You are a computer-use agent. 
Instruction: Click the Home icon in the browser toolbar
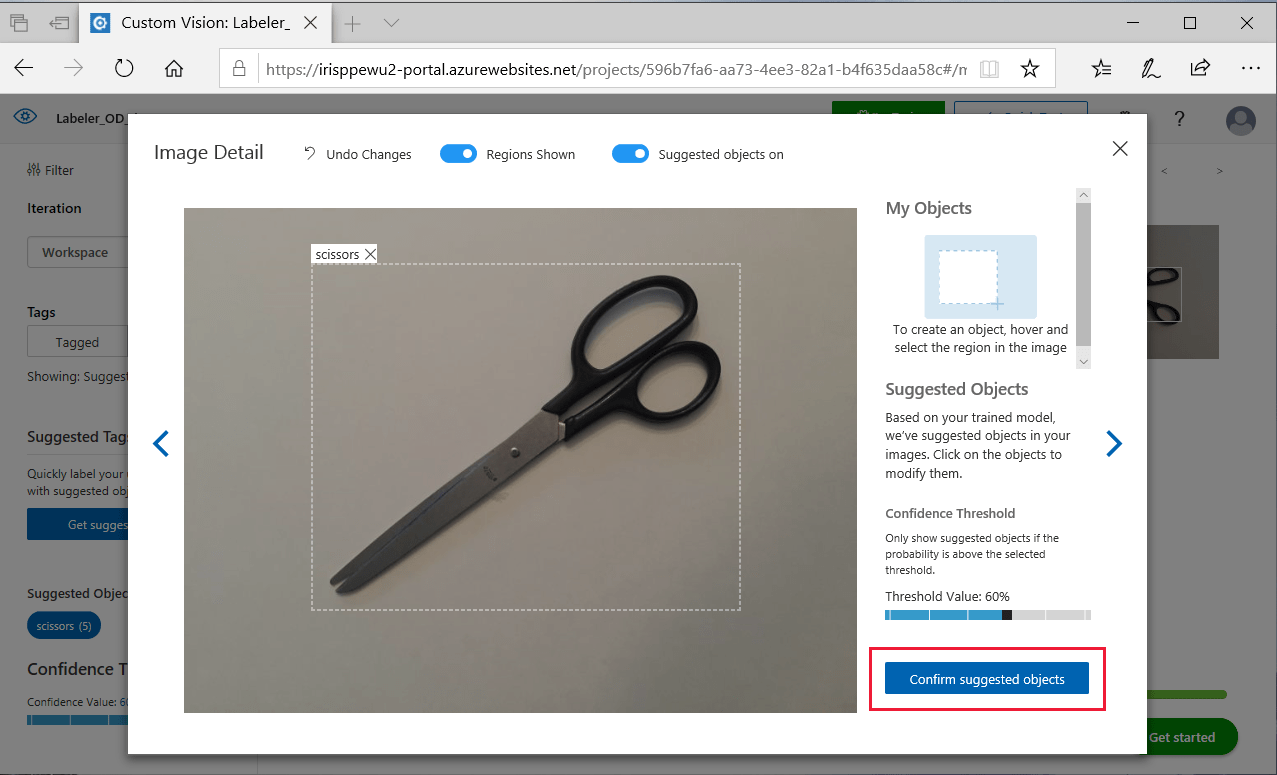[x=174, y=68]
